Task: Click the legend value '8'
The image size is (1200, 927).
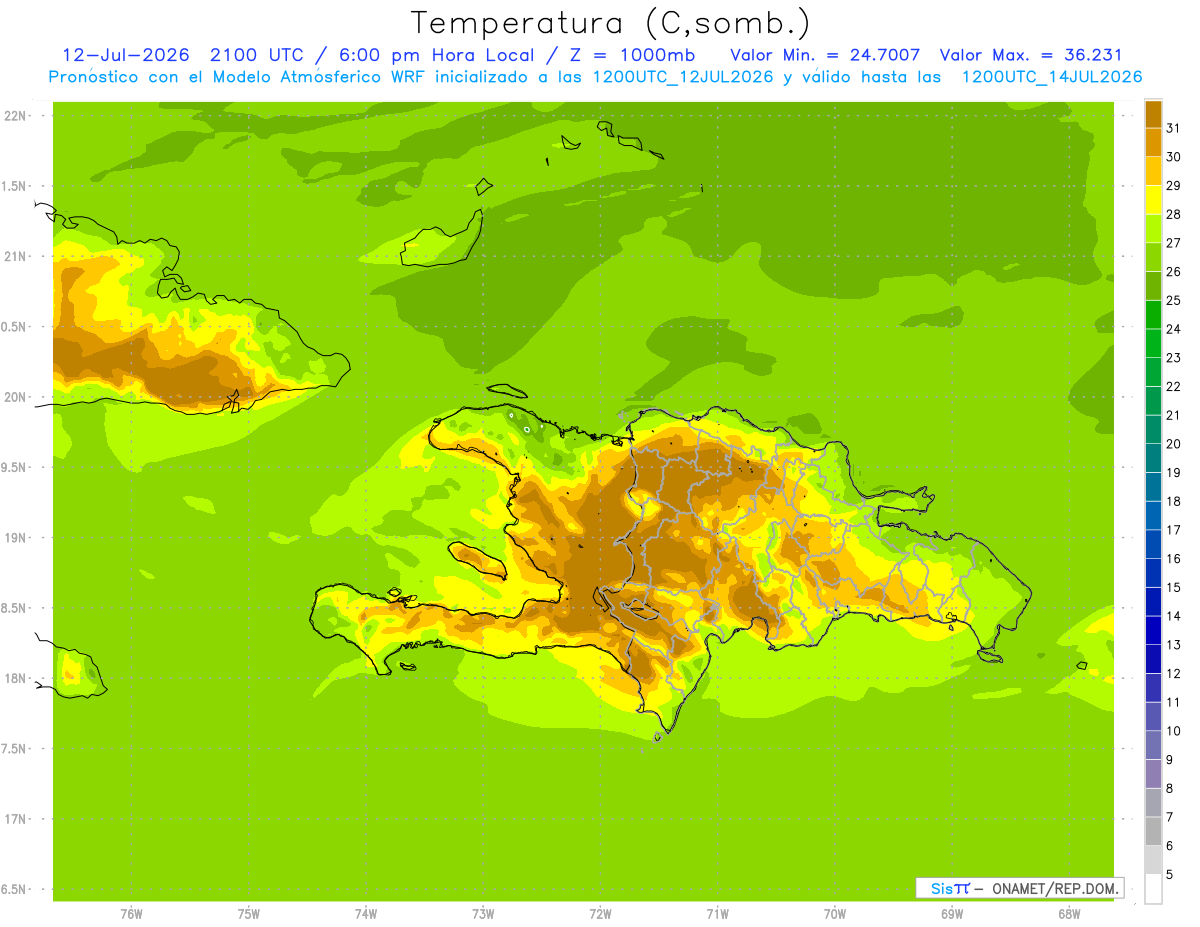Action: click(x=1170, y=789)
